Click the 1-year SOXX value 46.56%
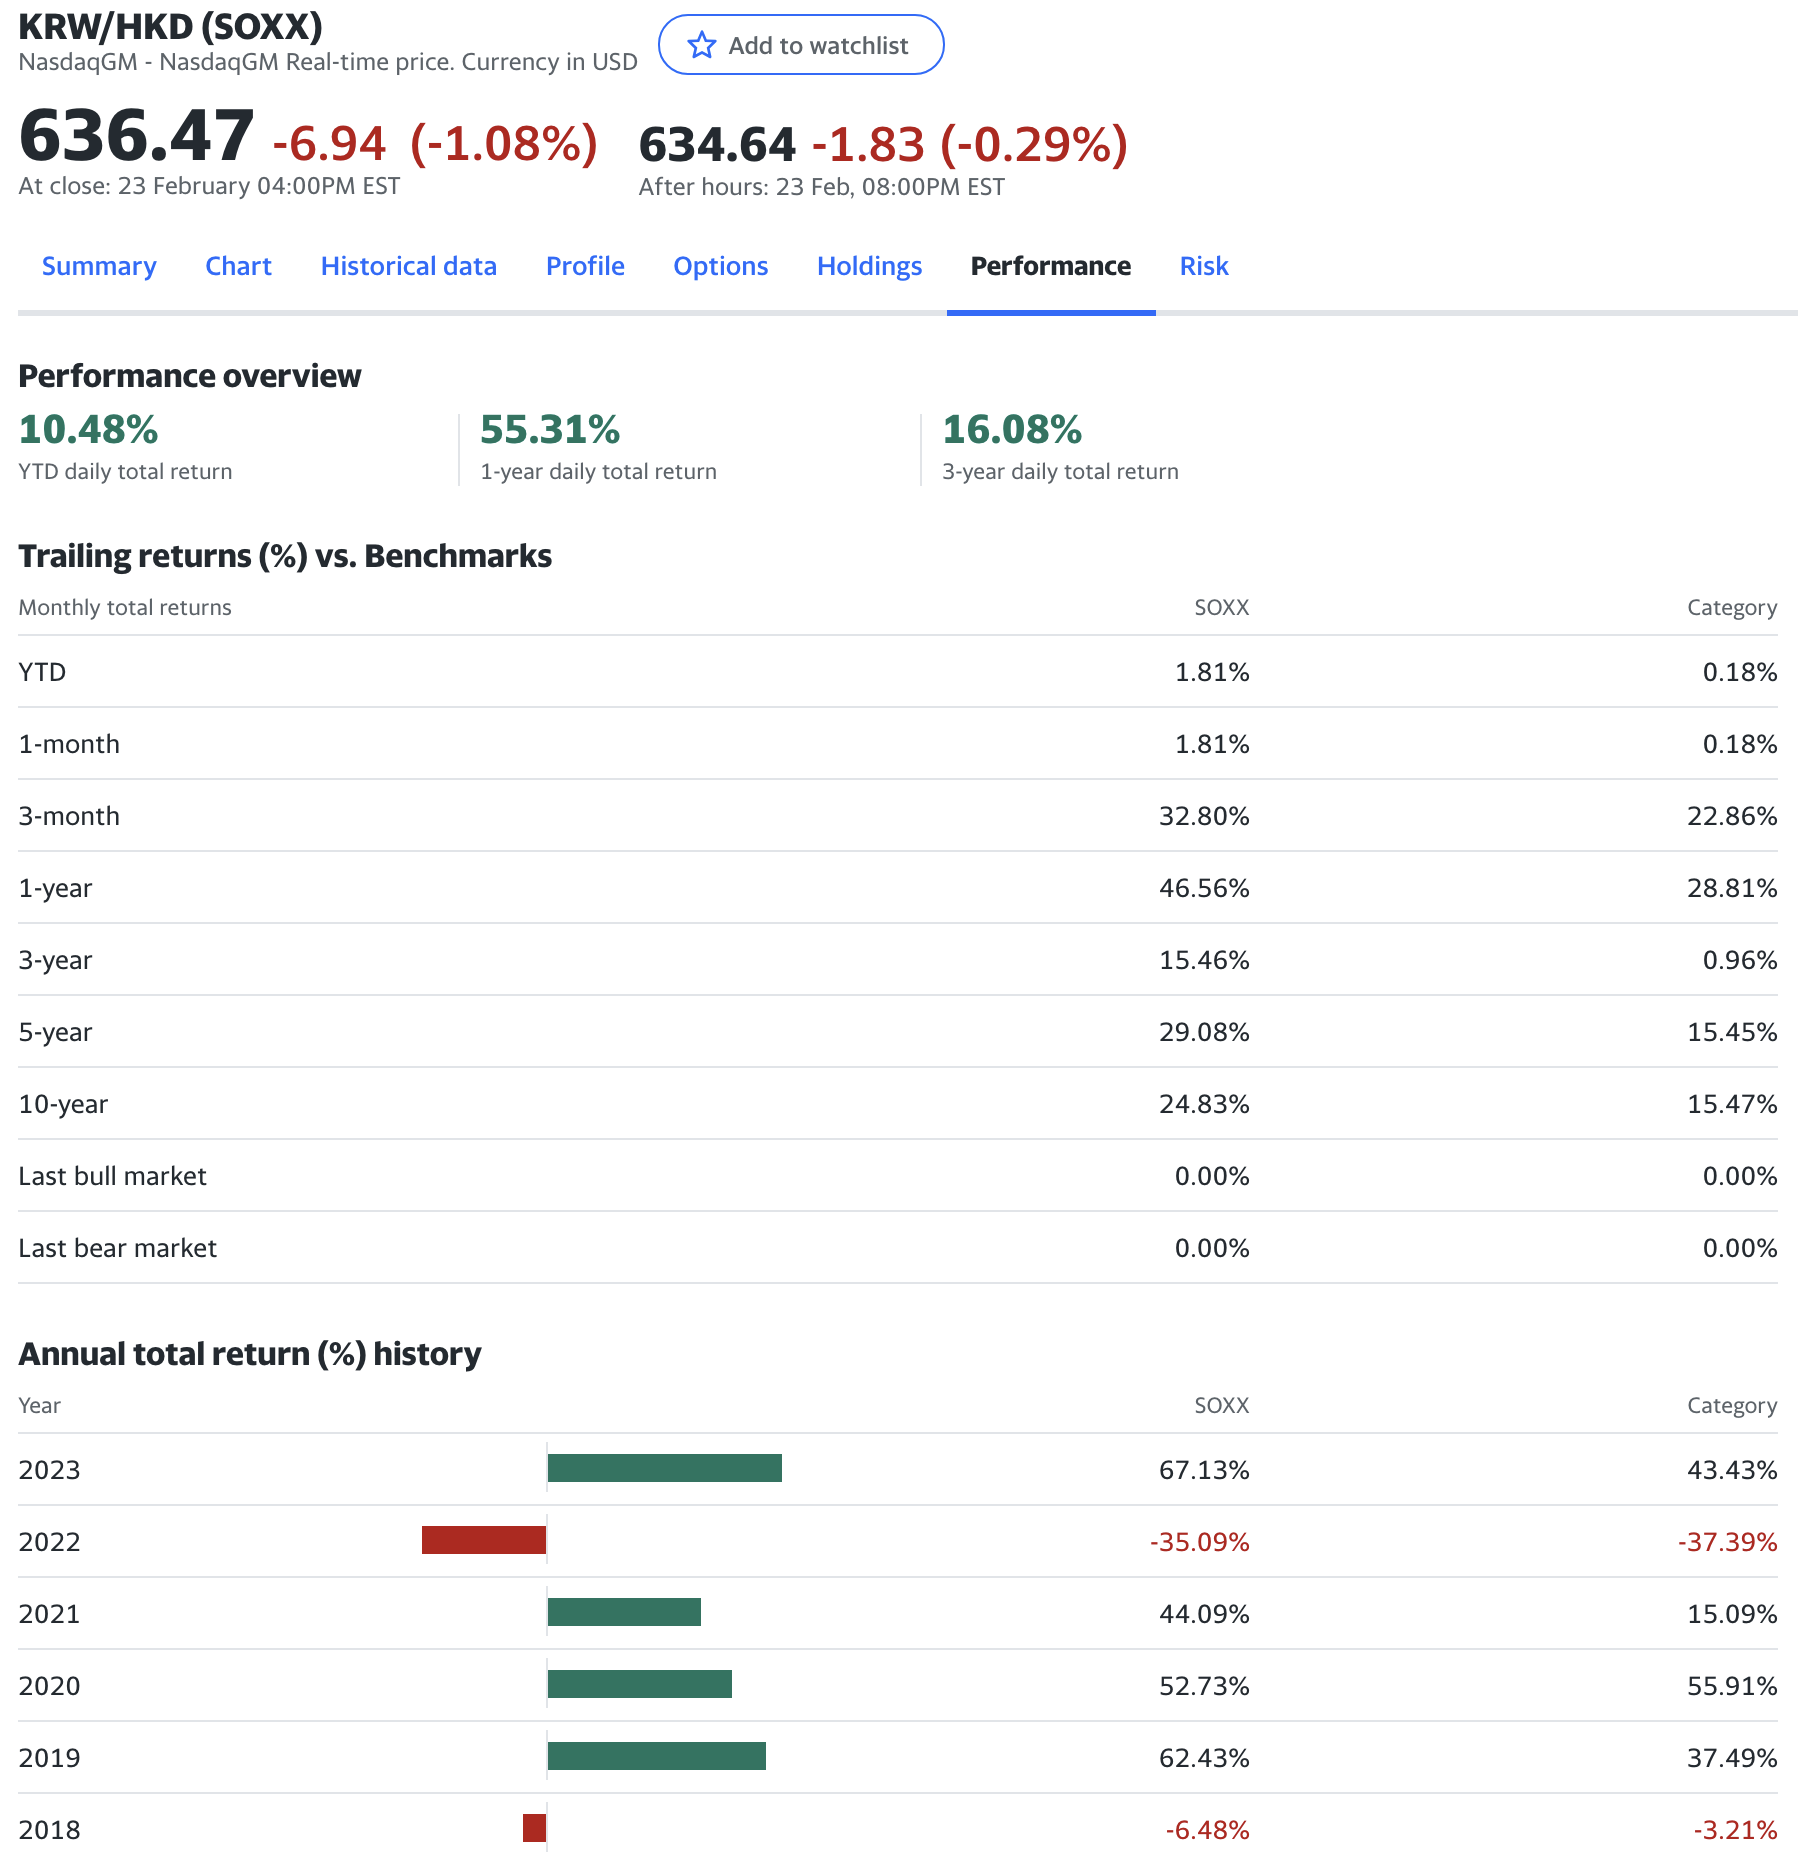The height and width of the screenshot is (1860, 1798). 1204,888
